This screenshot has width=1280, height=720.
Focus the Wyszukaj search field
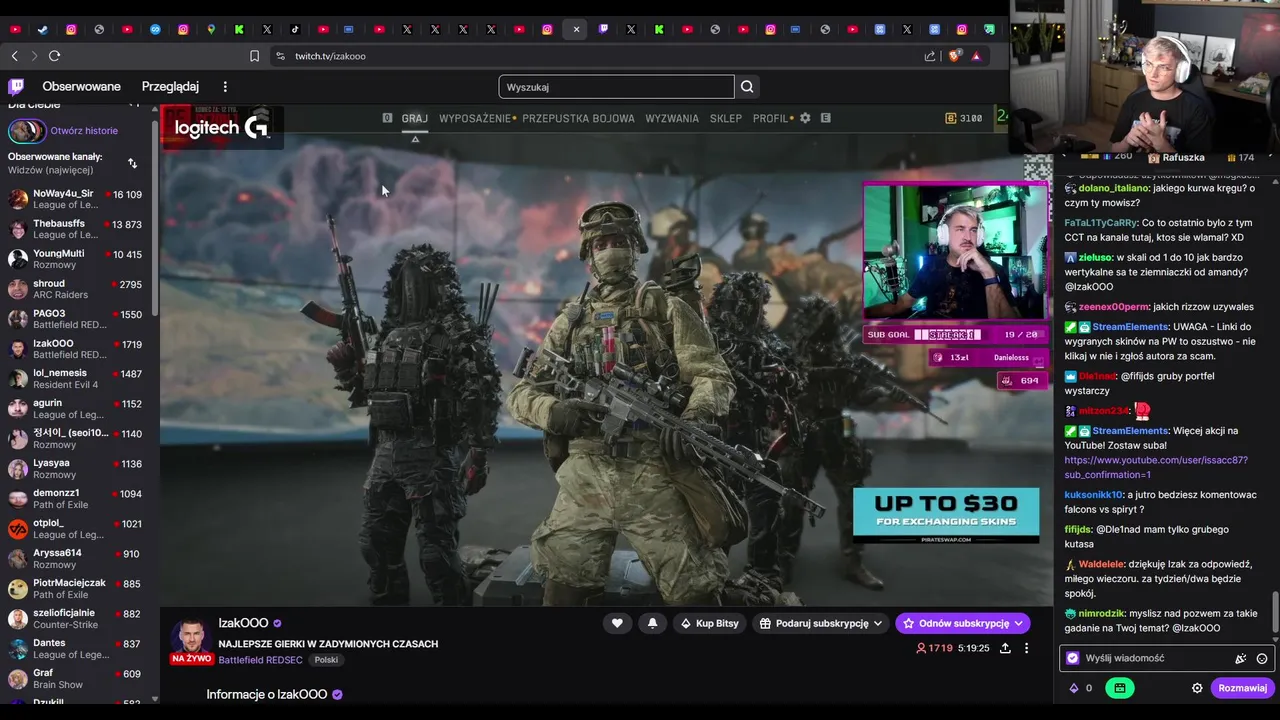616,87
